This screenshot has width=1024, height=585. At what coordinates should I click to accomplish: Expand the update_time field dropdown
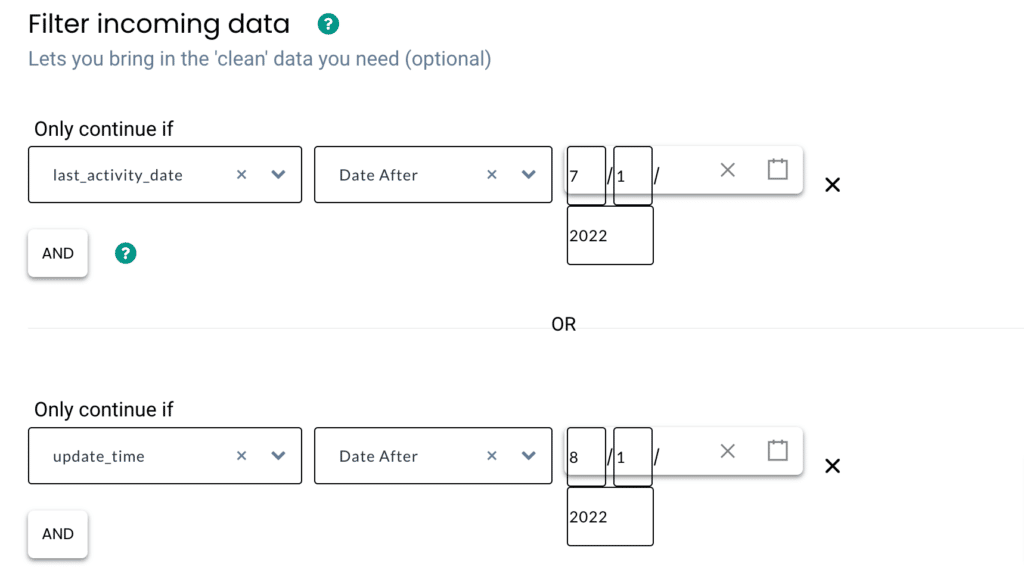[278, 456]
